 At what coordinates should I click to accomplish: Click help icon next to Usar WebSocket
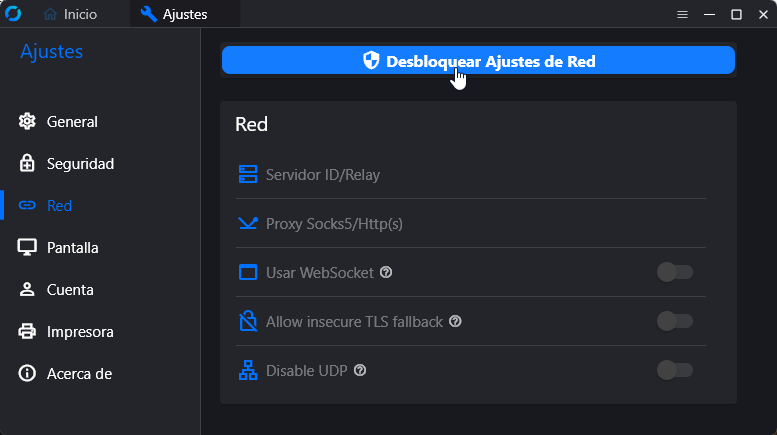click(x=386, y=272)
